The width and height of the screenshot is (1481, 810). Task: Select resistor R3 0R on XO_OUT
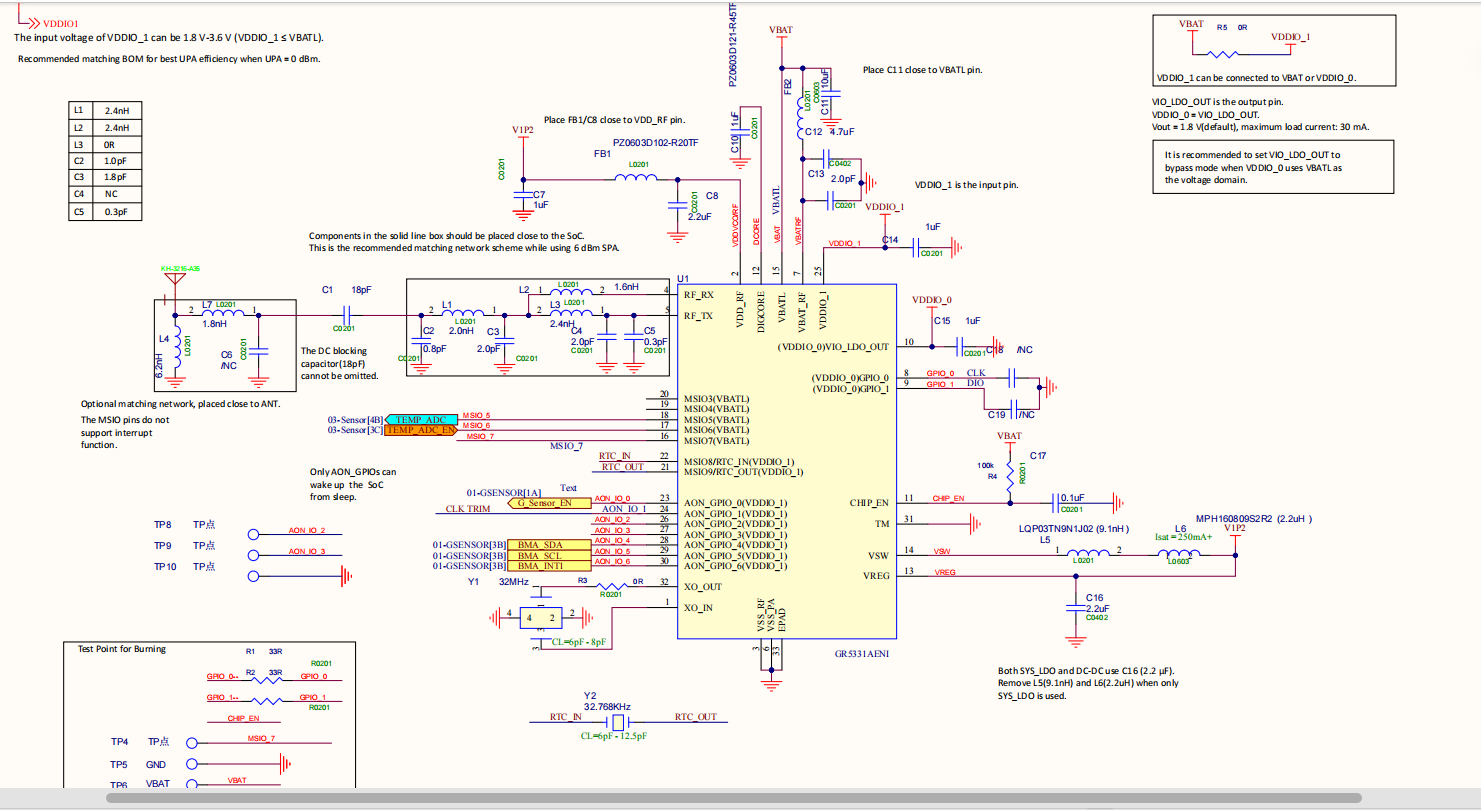pos(610,586)
